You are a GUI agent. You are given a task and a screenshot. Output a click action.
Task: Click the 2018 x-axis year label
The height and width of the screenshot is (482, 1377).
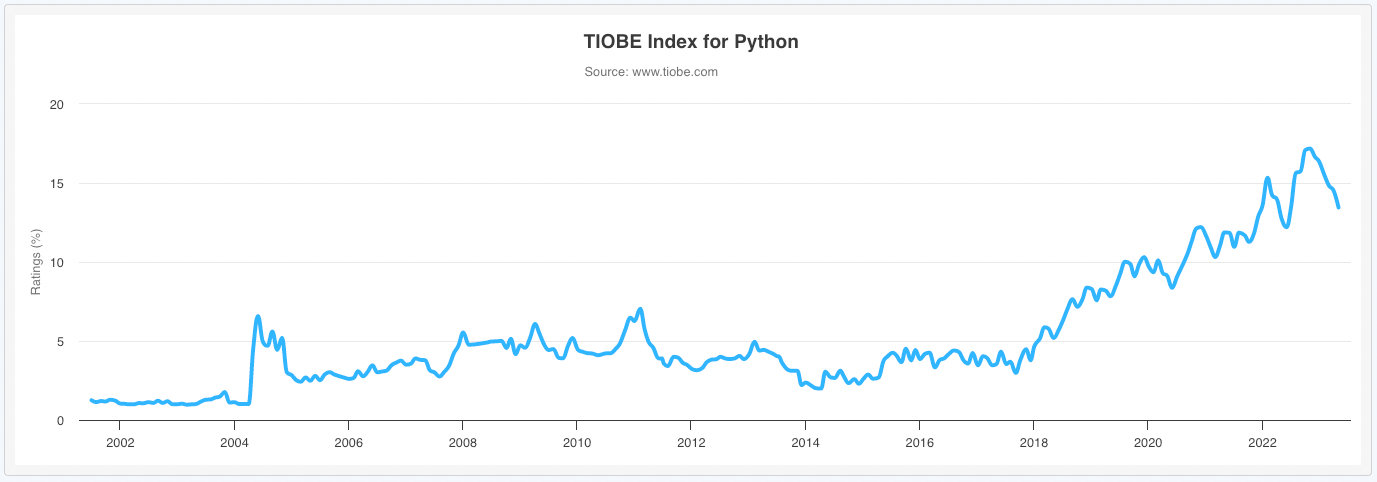1034,441
